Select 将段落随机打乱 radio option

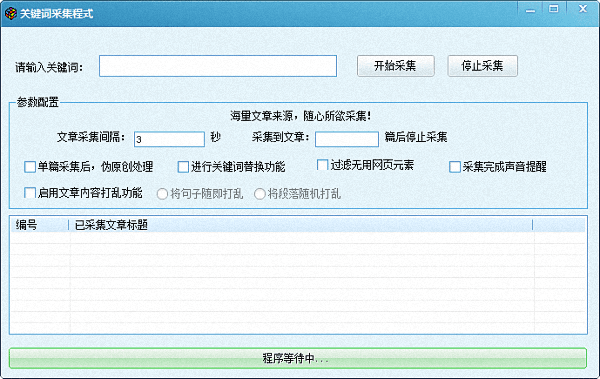click(260, 194)
